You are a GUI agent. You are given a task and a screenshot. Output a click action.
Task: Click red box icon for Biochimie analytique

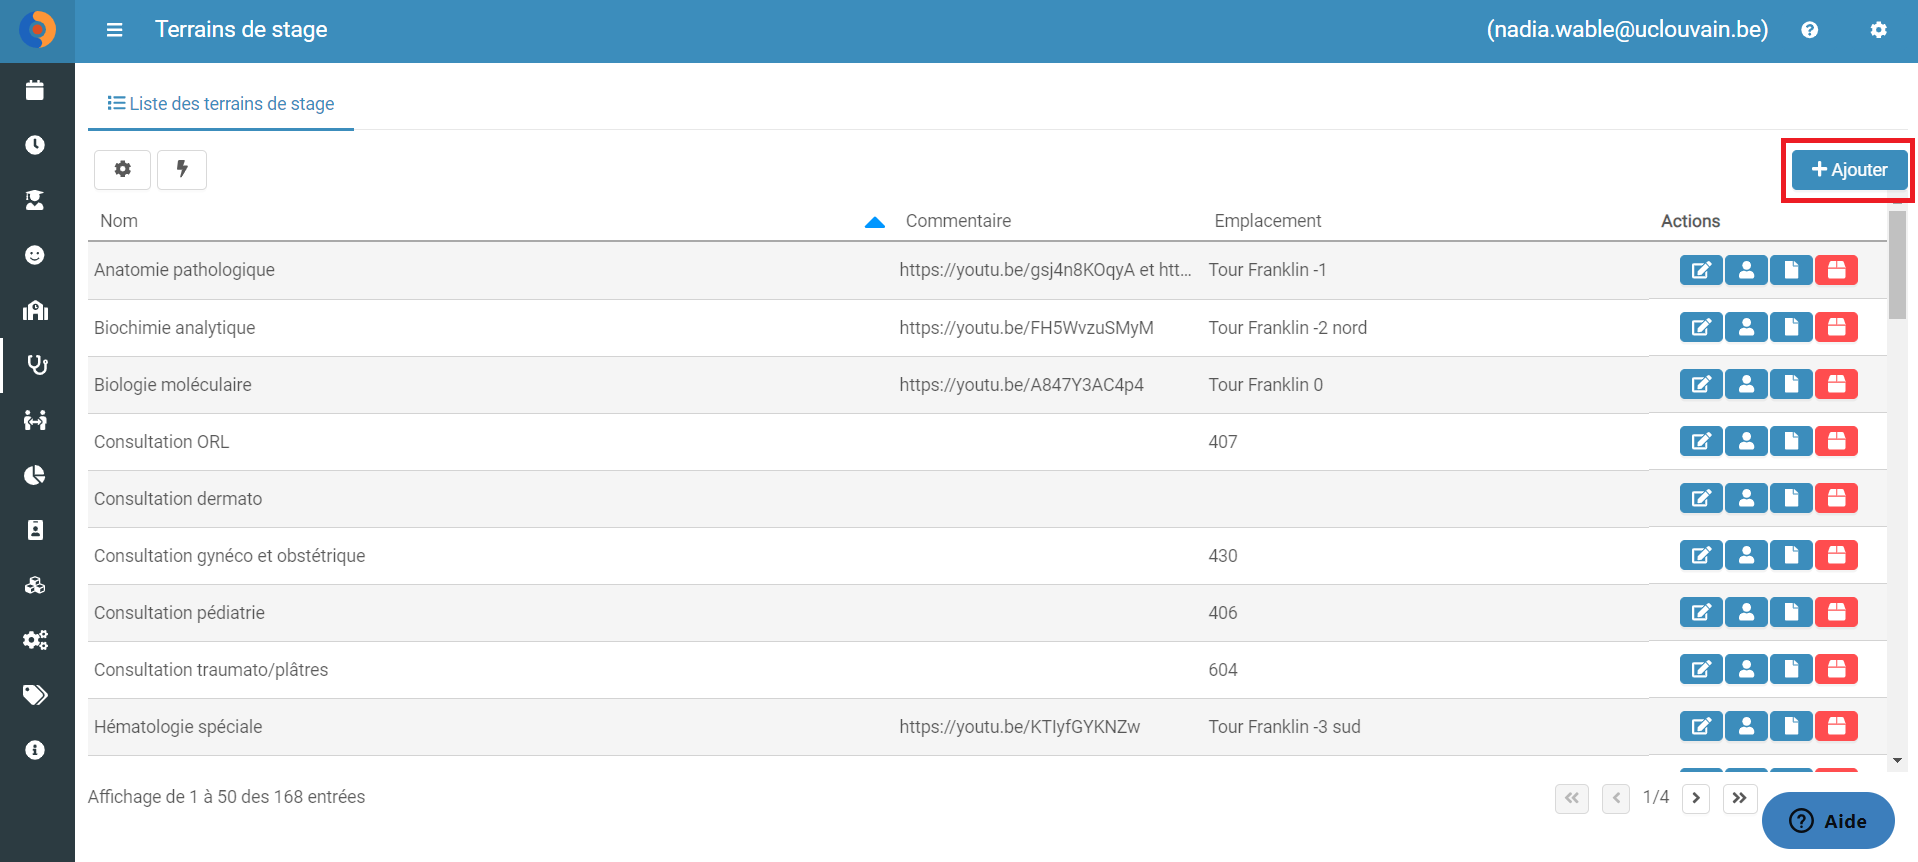pyautogui.click(x=1836, y=327)
